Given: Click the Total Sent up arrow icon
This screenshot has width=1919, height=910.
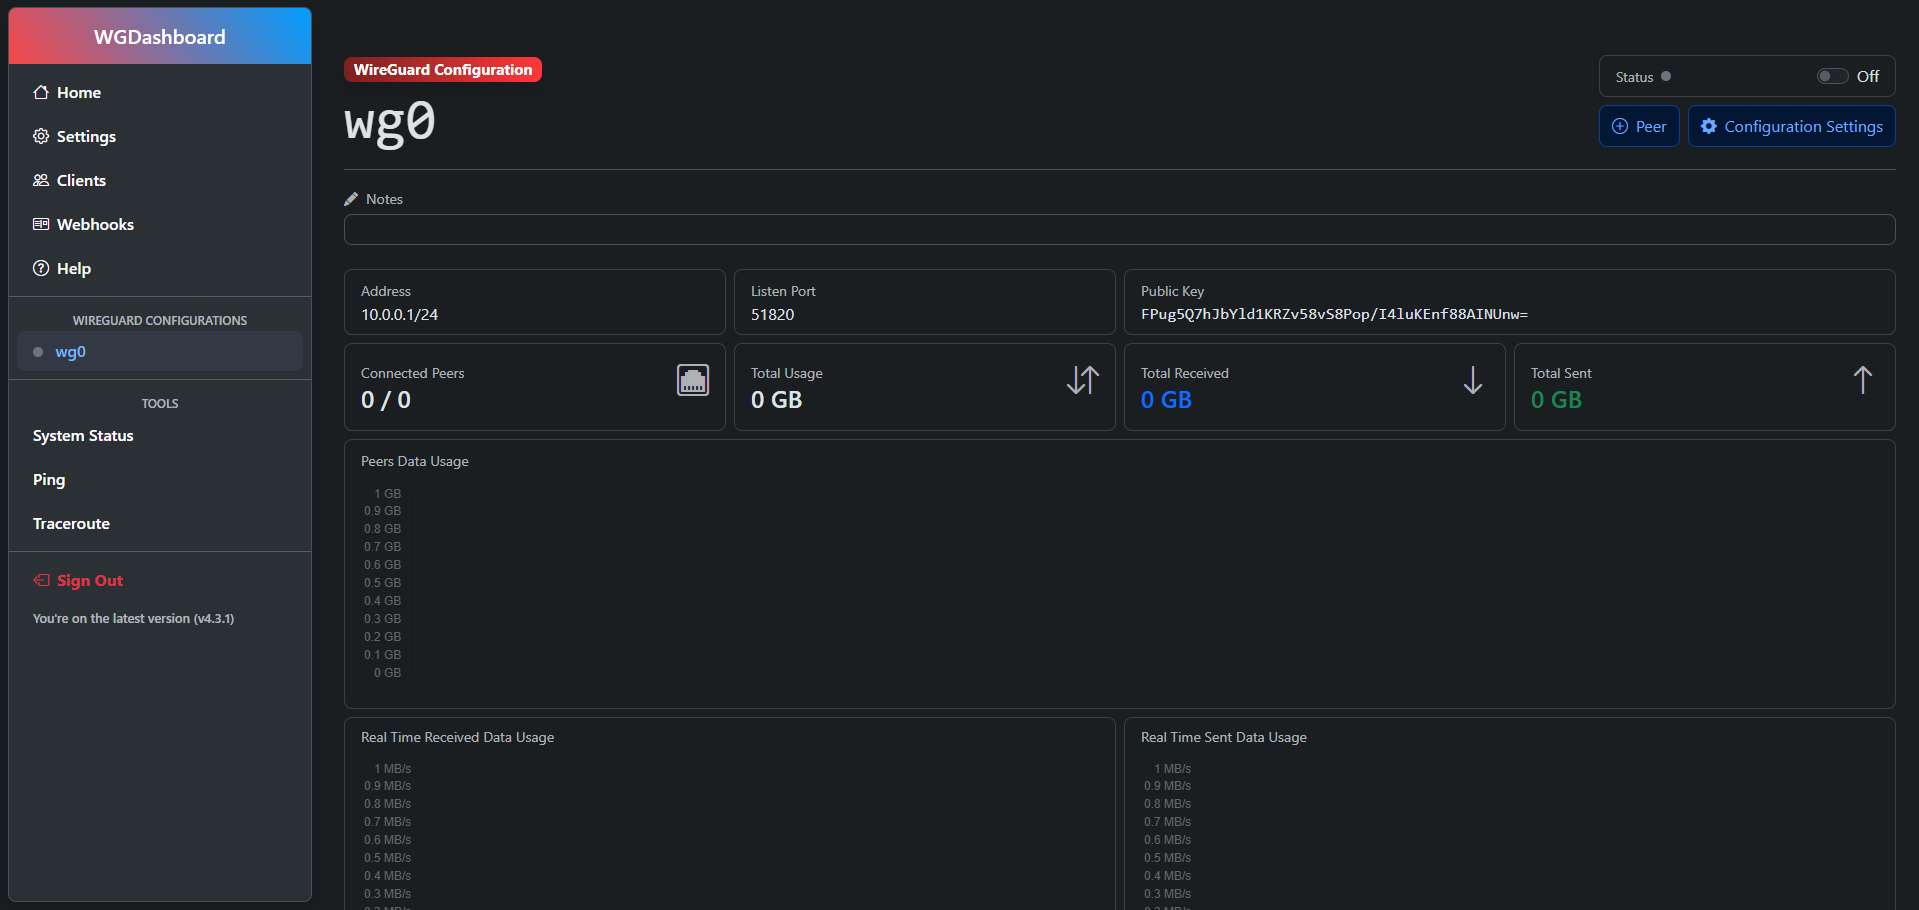Looking at the screenshot, I should 1863,380.
